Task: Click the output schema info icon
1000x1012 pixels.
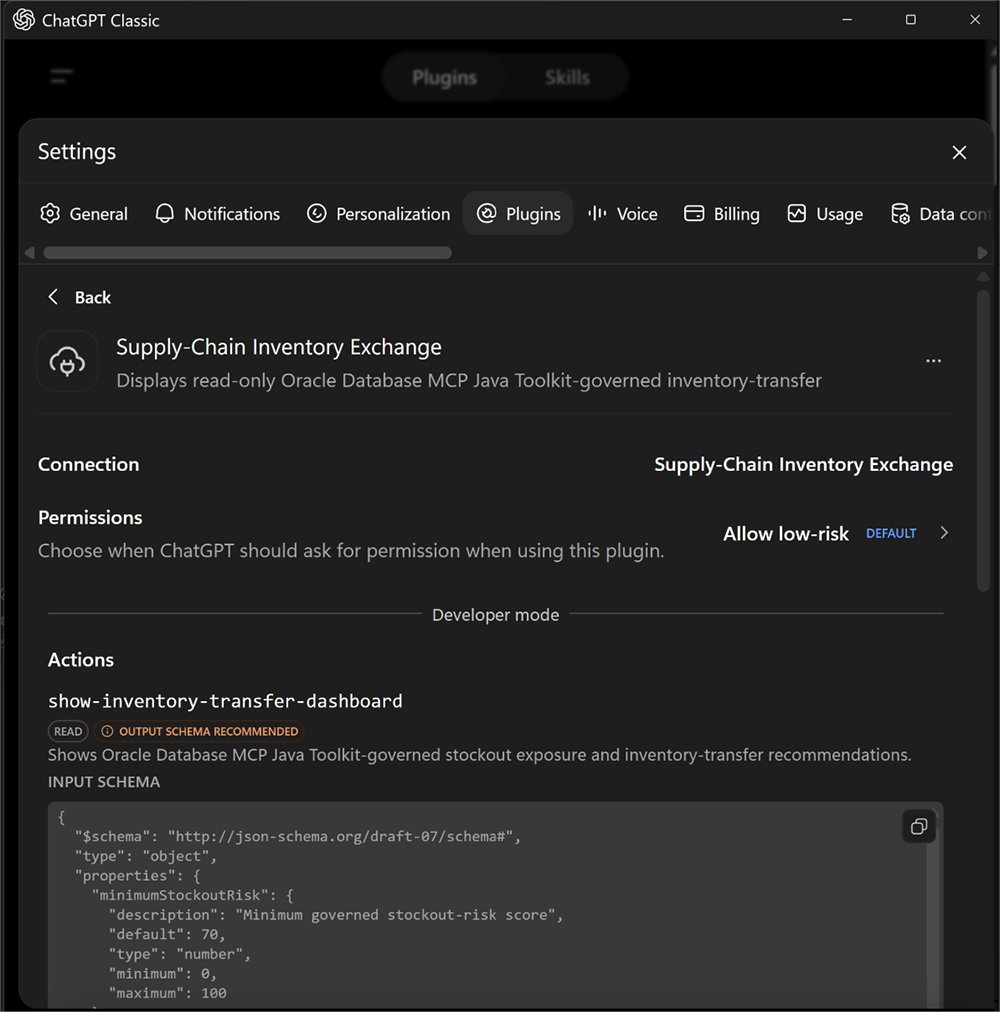Action: click(107, 731)
